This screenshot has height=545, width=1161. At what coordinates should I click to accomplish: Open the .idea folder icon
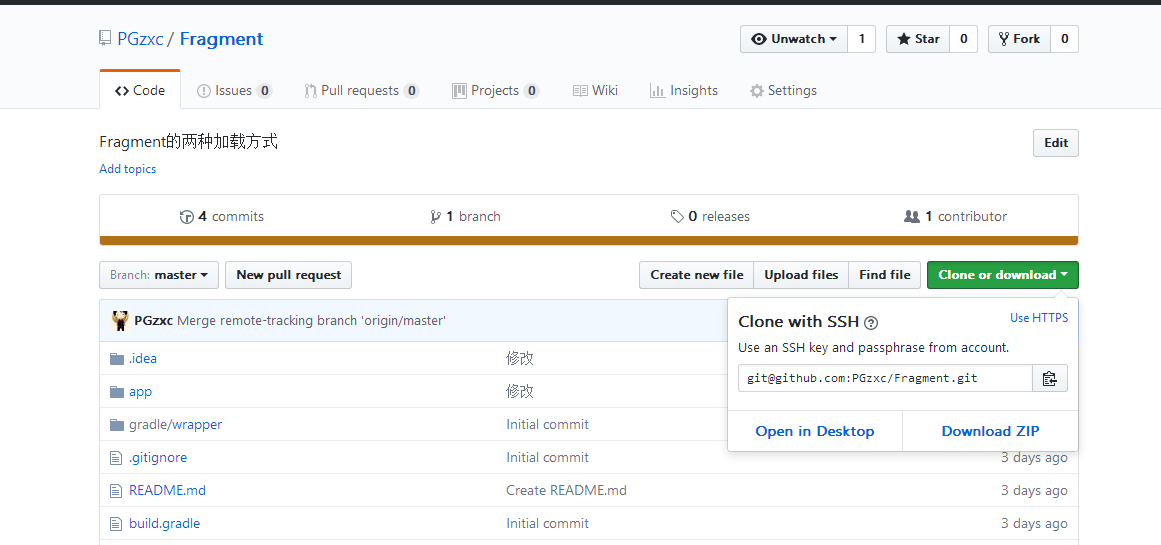click(117, 358)
